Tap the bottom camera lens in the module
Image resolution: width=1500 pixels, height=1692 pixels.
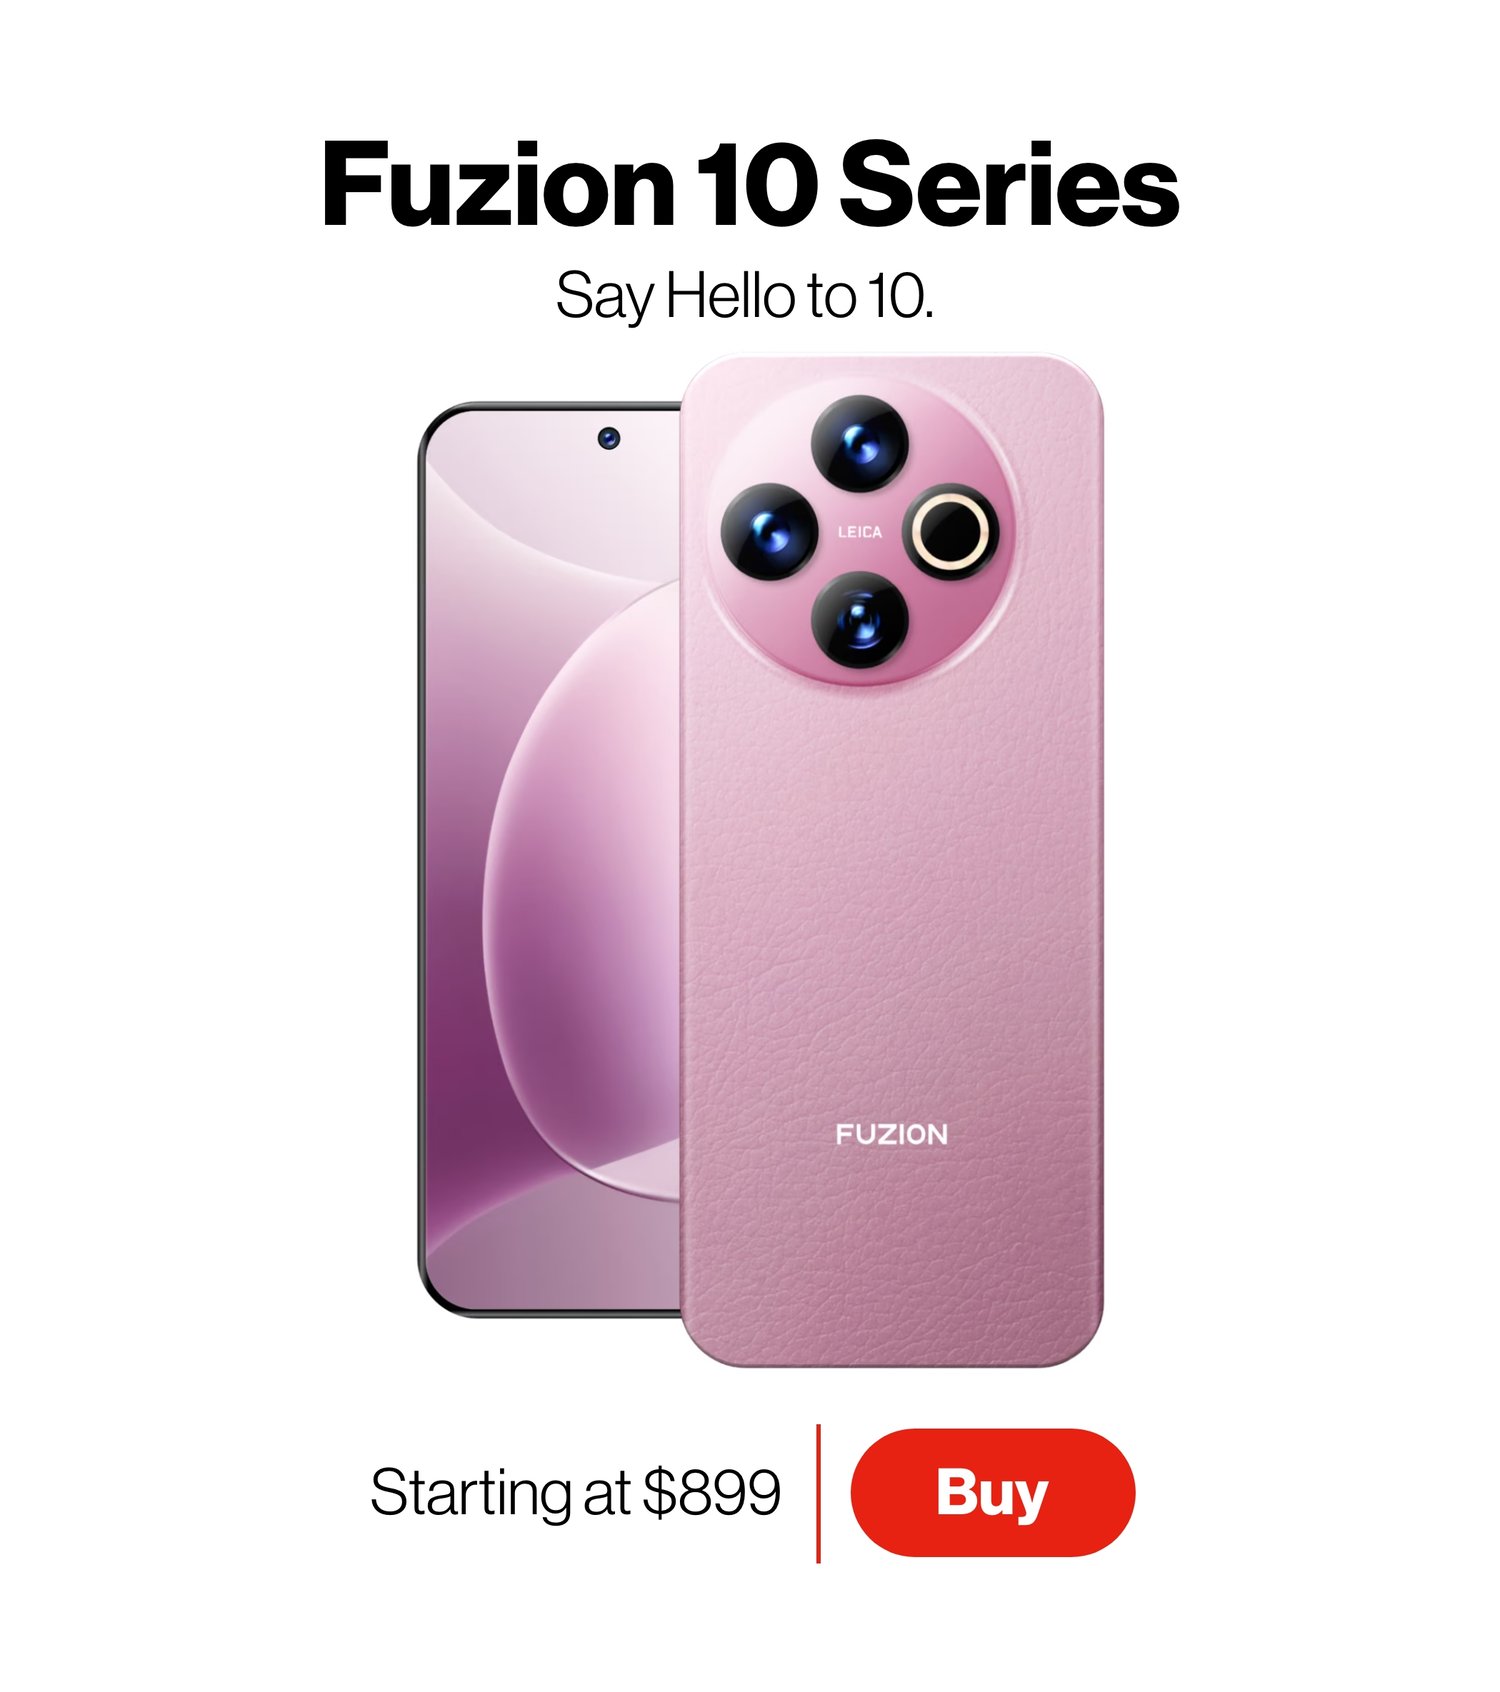(859, 621)
